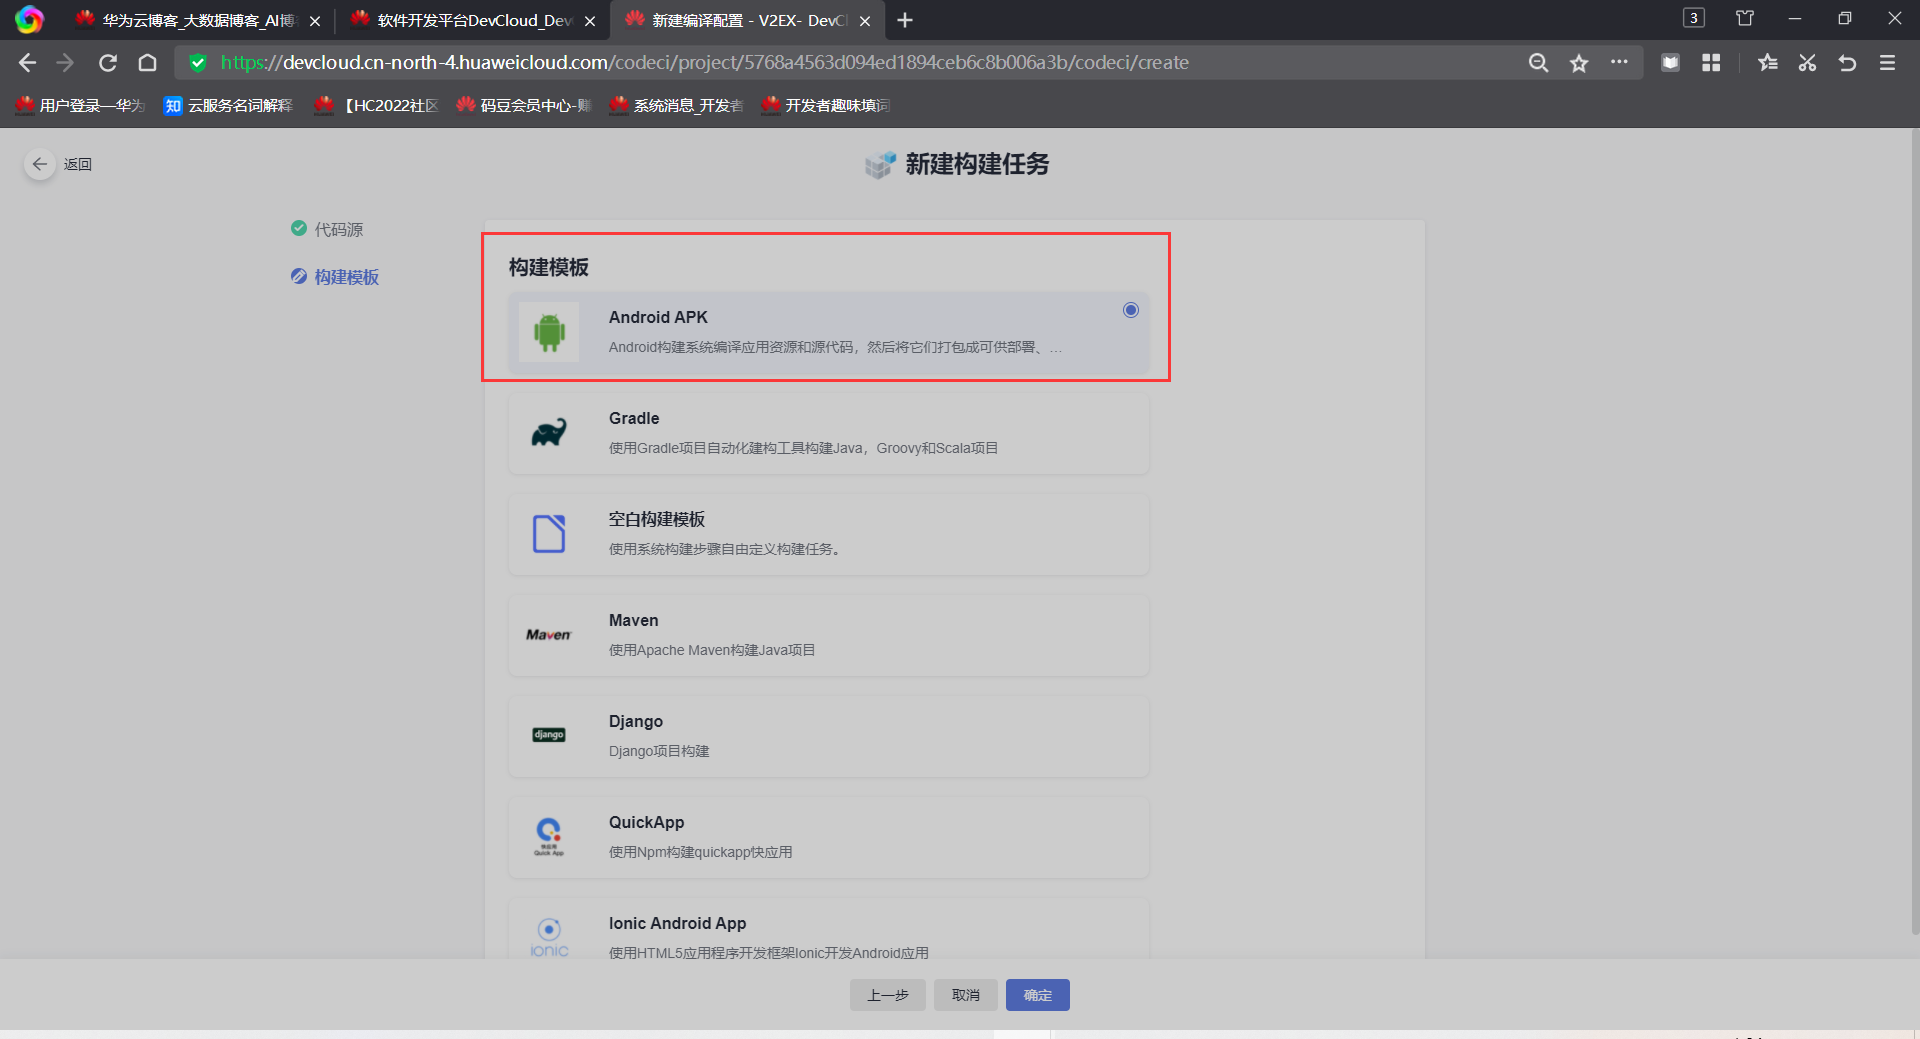The image size is (1920, 1039).
Task: Close the 新建编译配置 tab
Action: coord(865,21)
